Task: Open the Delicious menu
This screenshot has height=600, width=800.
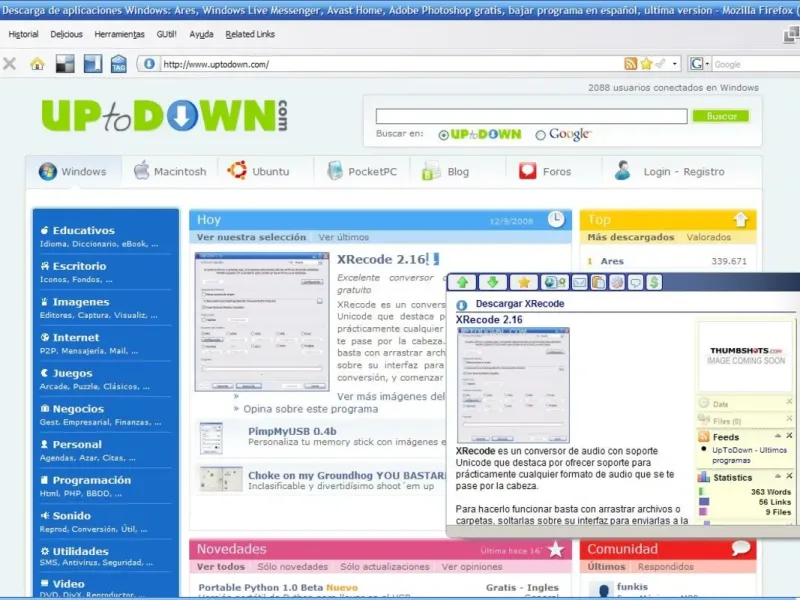Action: point(66,34)
